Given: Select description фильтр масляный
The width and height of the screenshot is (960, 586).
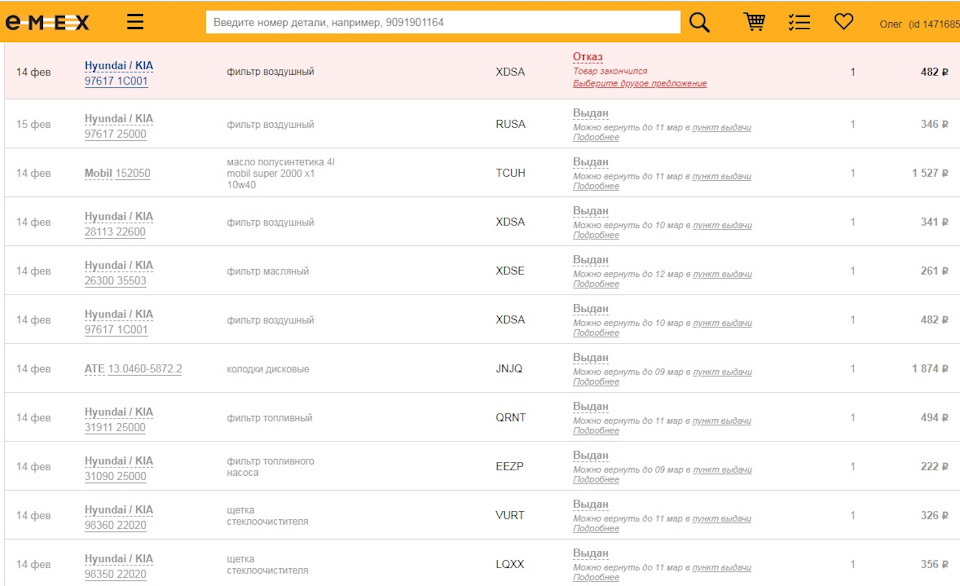Looking at the screenshot, I should 268,271.
